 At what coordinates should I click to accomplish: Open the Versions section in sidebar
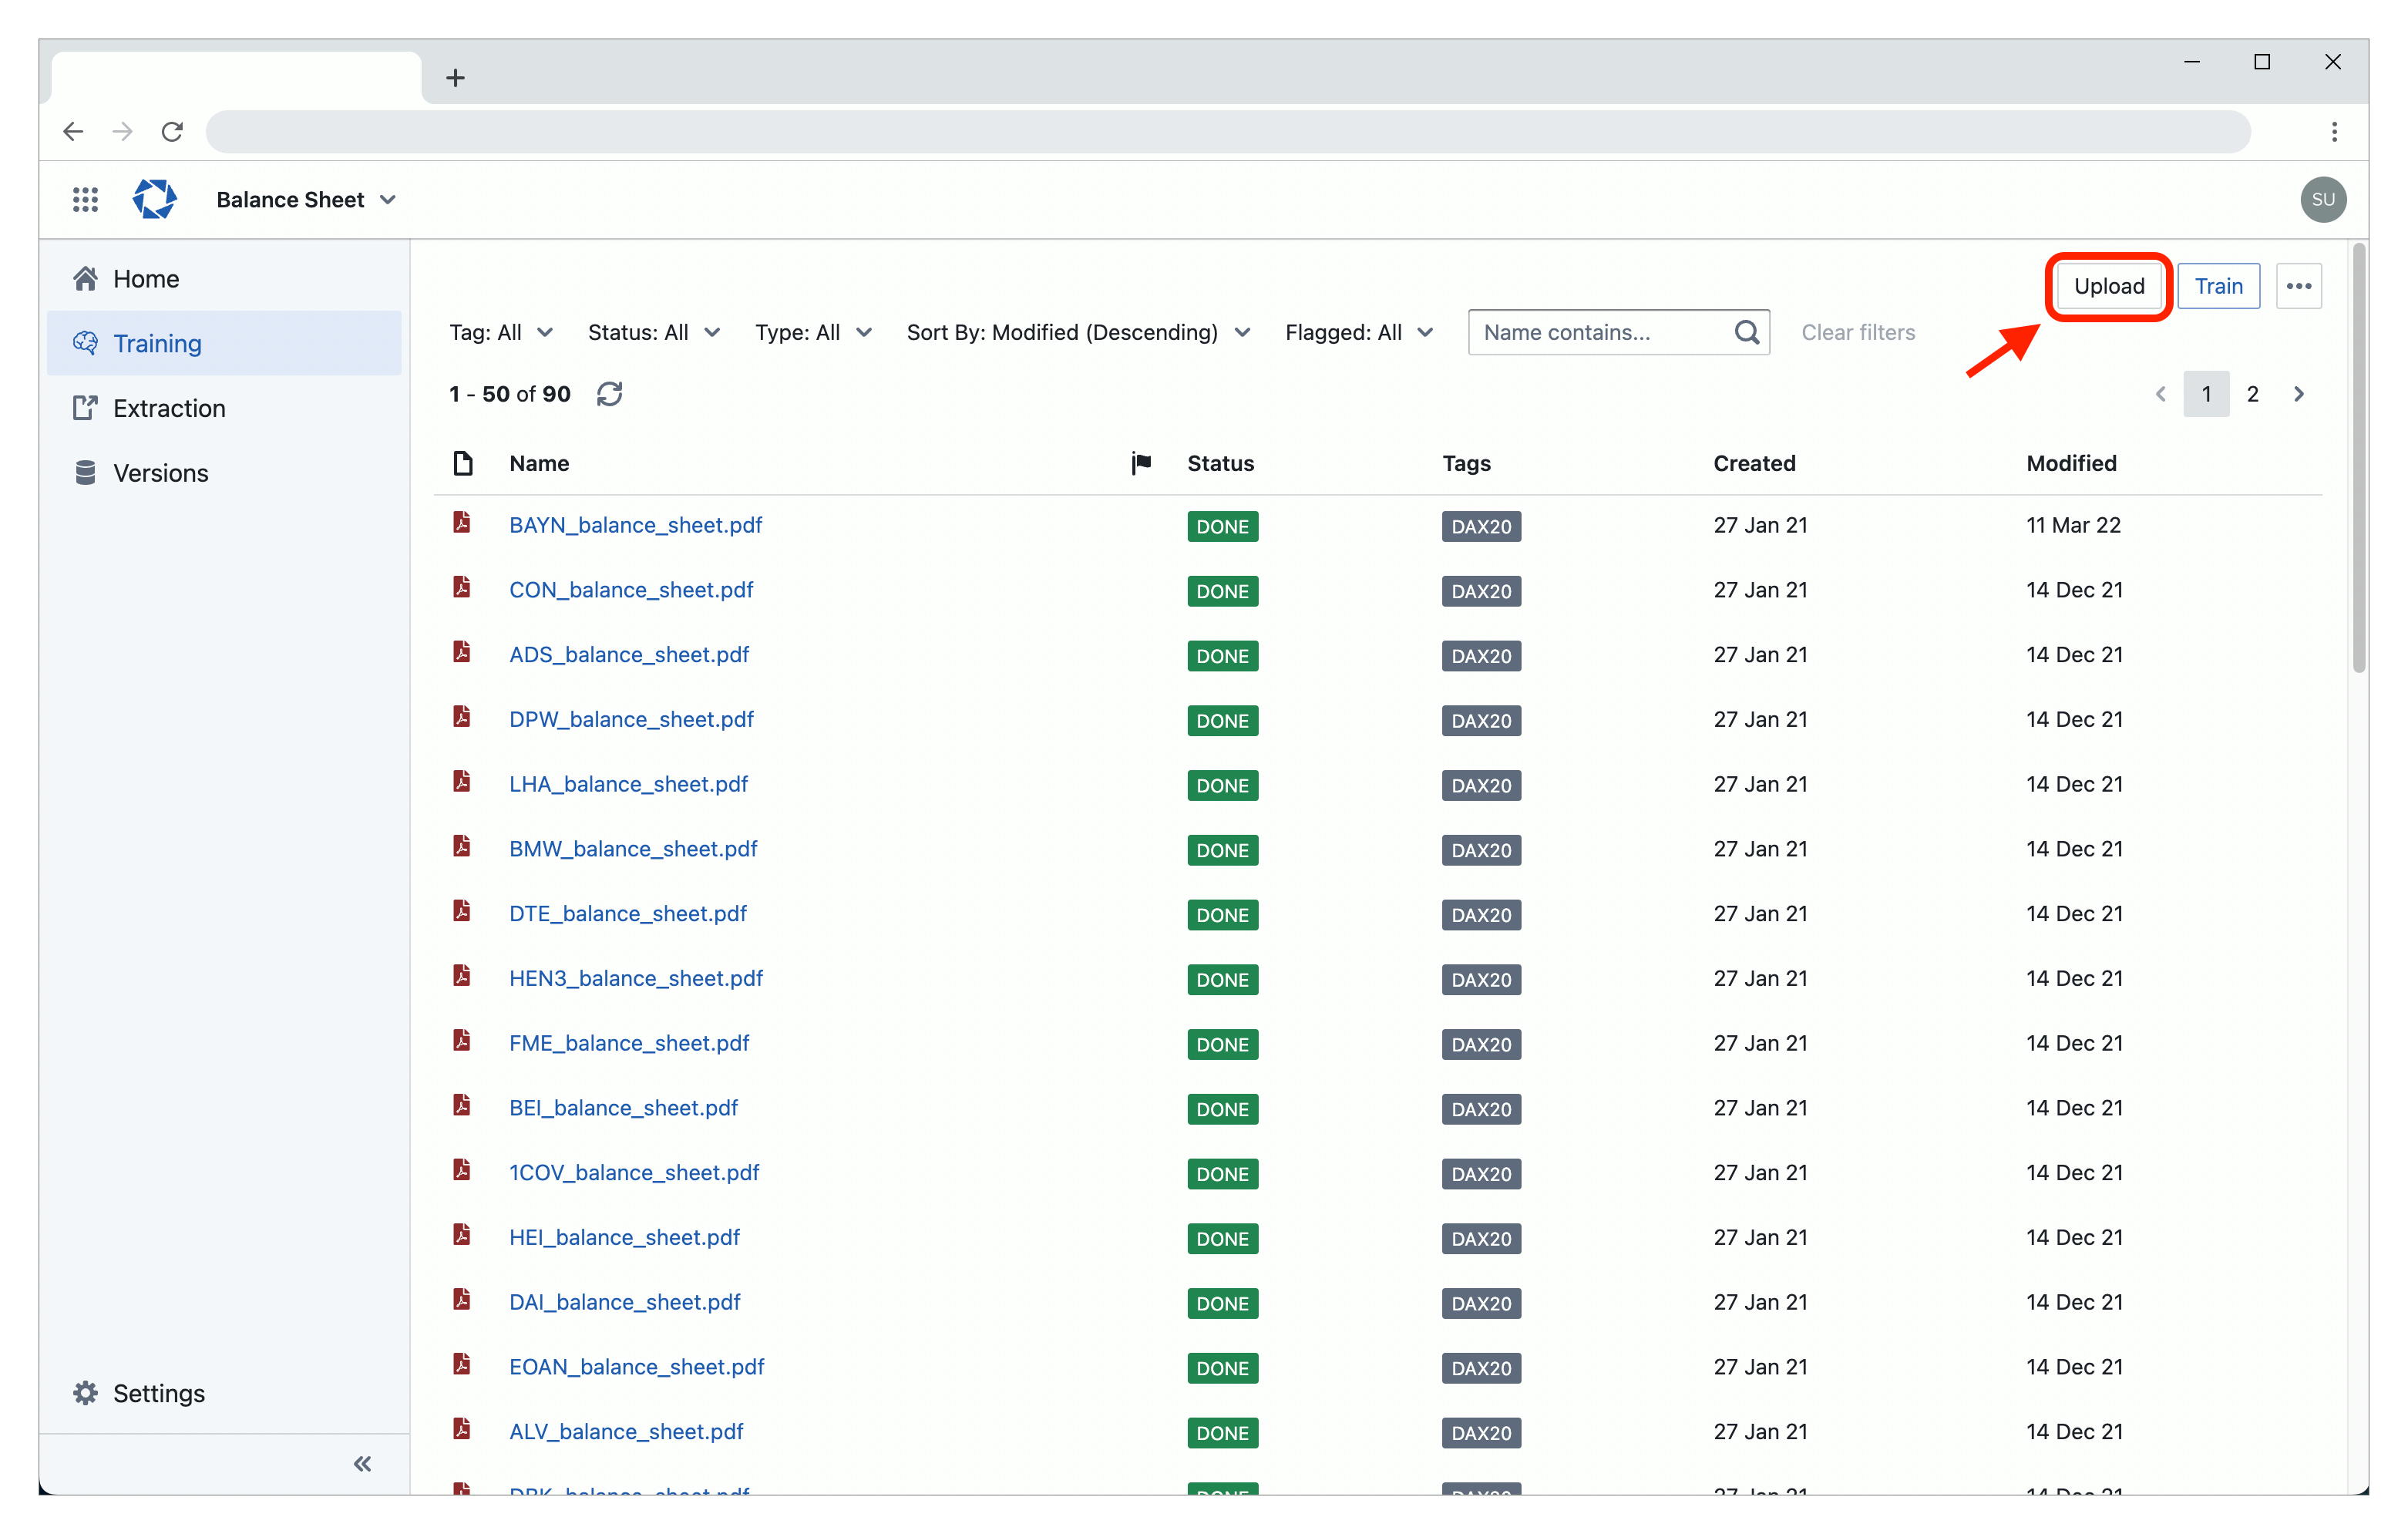point(161,470)
